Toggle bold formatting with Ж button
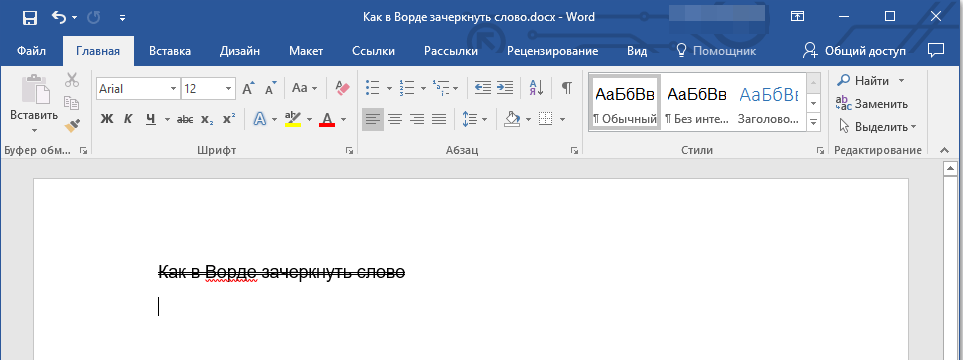This screenshot has height=360, width=963. [107, 119]
